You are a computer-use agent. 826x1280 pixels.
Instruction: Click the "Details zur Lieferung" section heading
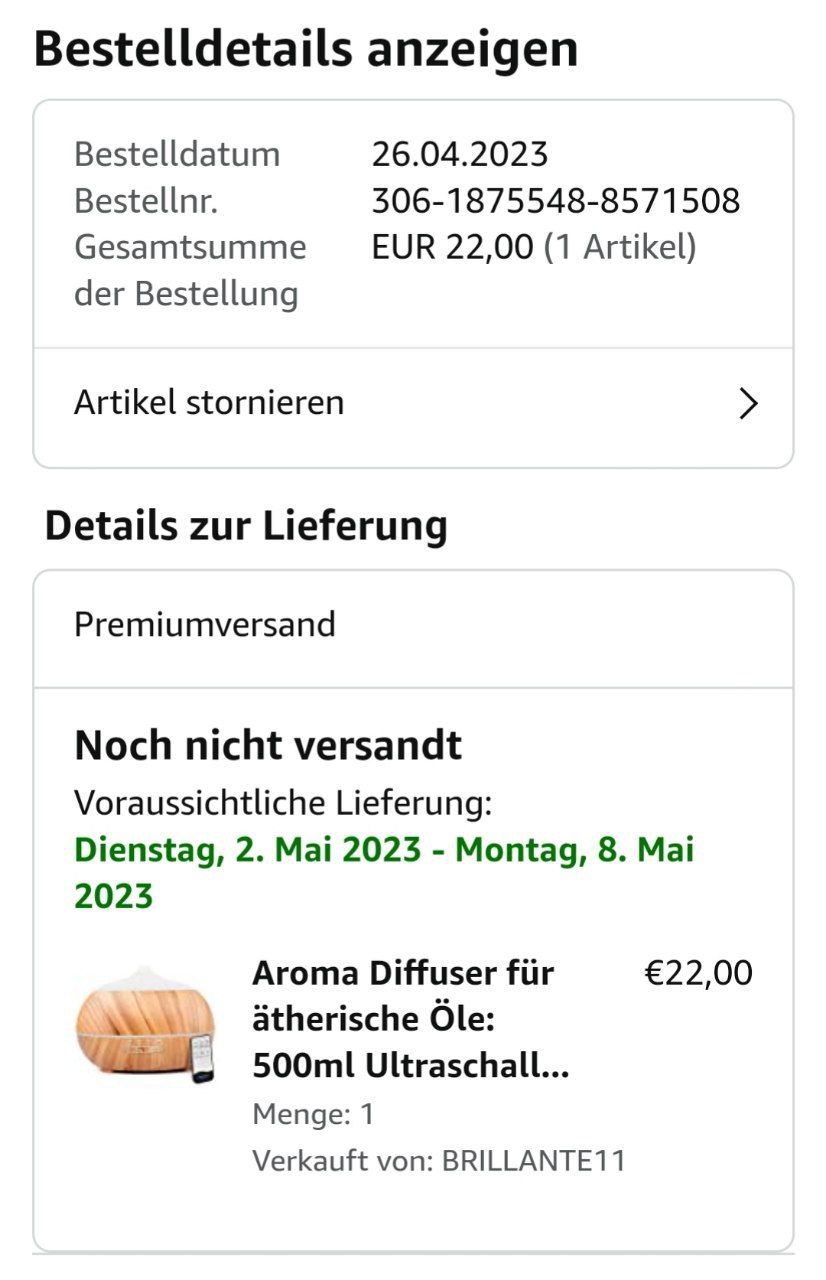click(246, 526)
